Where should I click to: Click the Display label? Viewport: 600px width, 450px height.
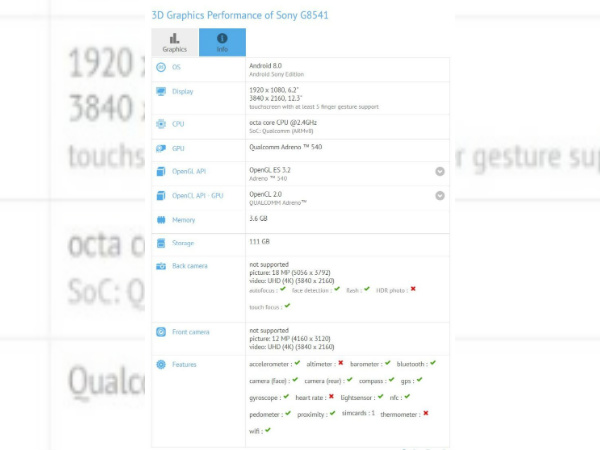(183, 92)
